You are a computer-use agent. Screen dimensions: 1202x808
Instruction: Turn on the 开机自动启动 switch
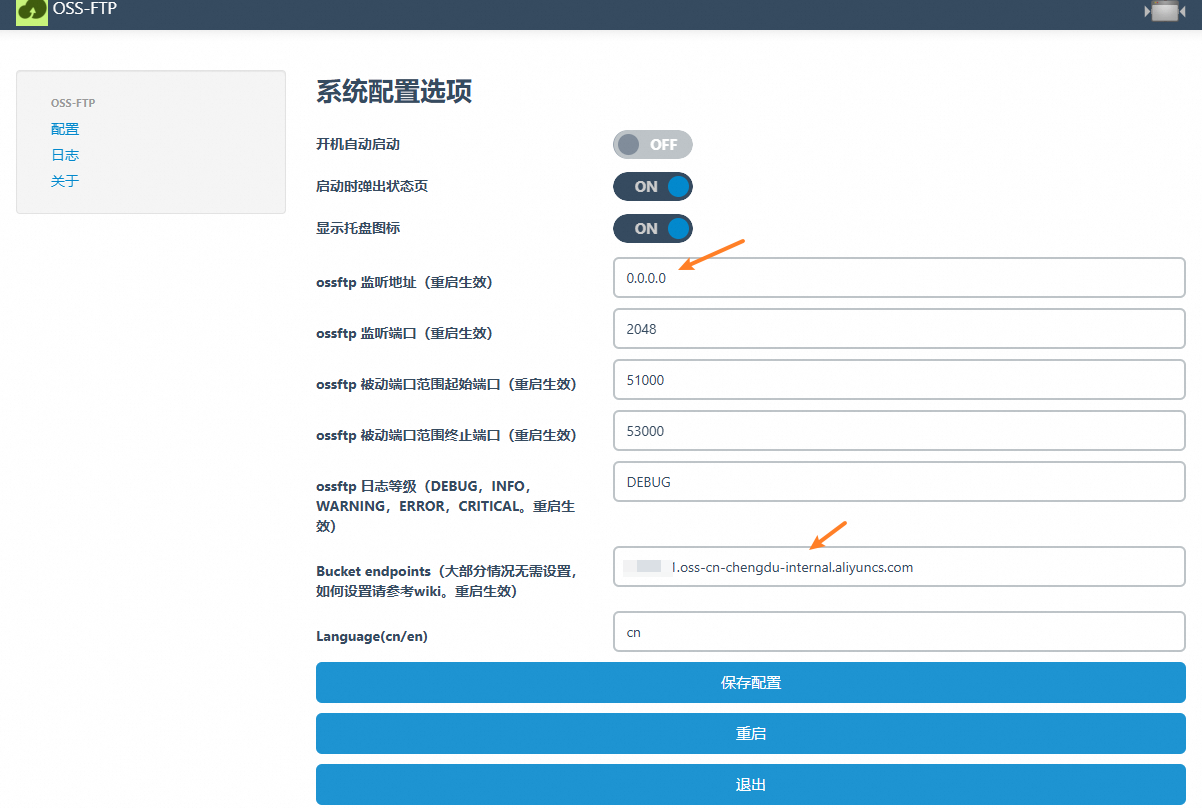(x=653, y=144)
